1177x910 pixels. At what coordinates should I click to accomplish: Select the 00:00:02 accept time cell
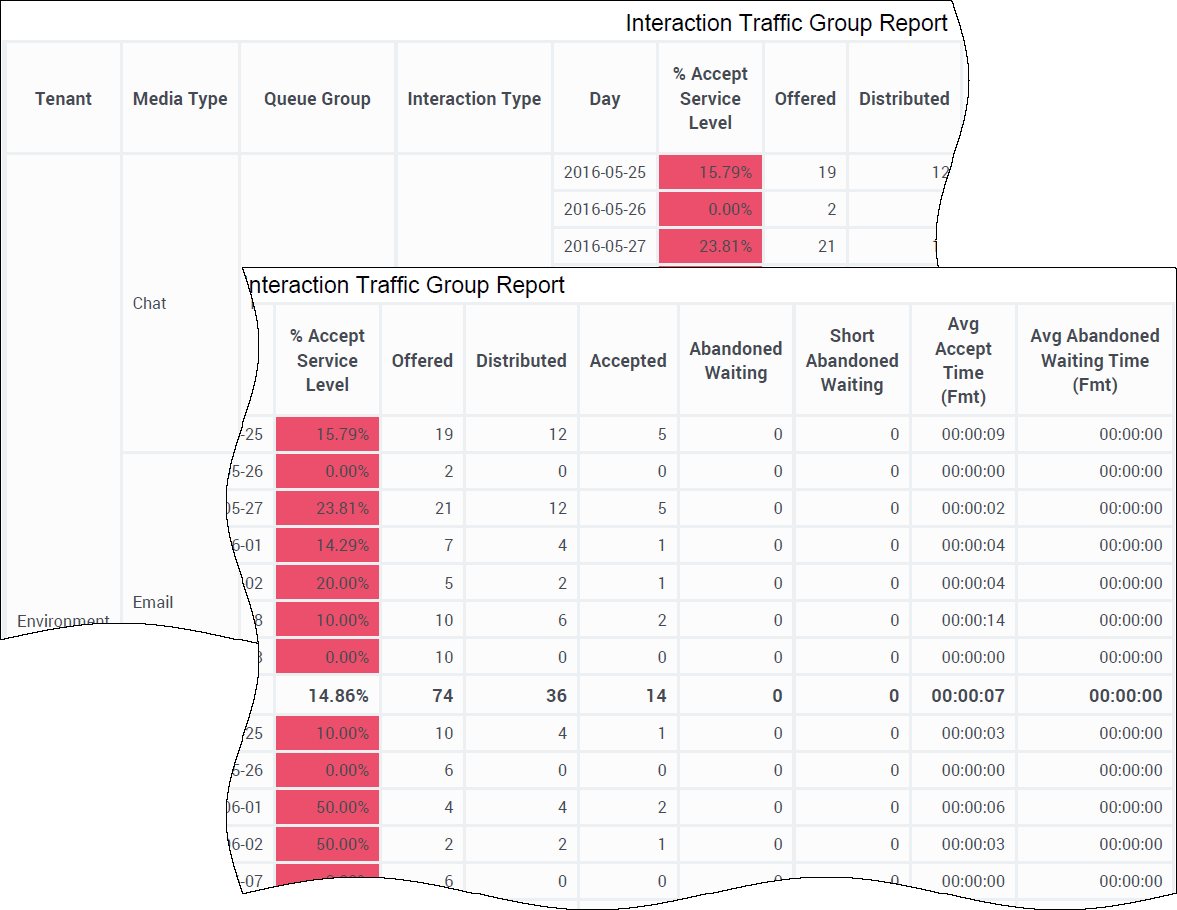pos(963,508)
